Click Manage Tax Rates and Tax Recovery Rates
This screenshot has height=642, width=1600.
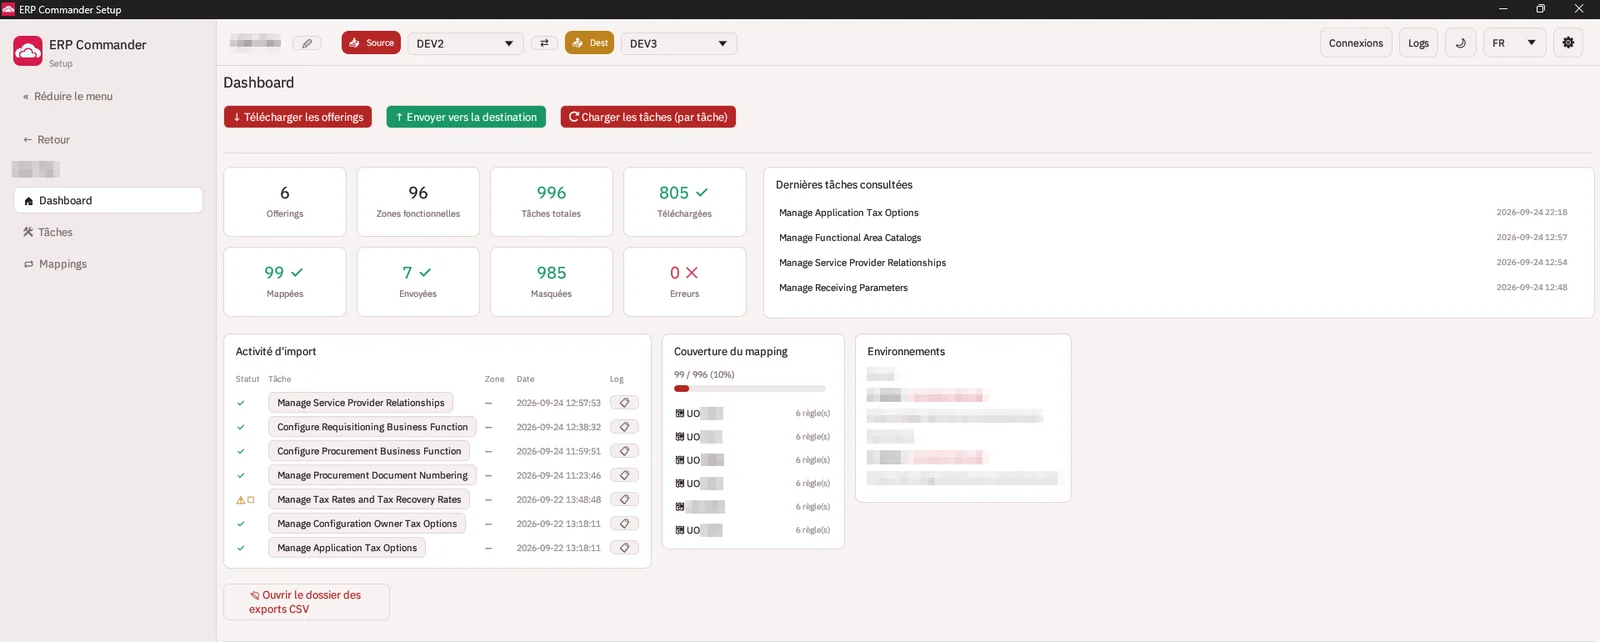(x=369, y=499)
